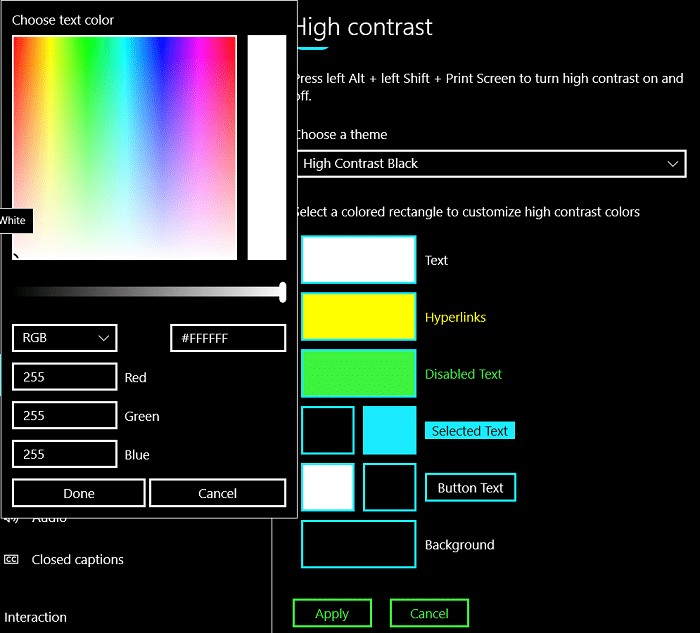Click the Disabled Text sample label
This screenshot has width=700, height=633.
463,374
